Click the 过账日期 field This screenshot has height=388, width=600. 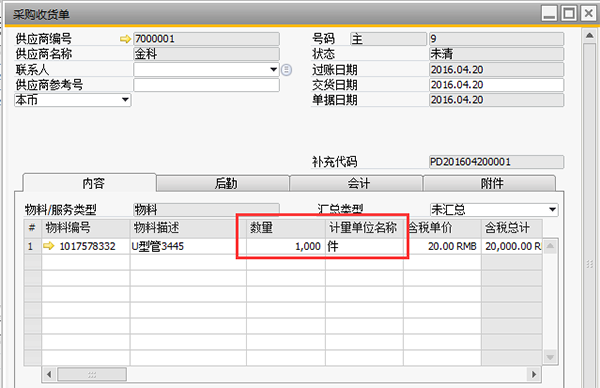[496, 70]
